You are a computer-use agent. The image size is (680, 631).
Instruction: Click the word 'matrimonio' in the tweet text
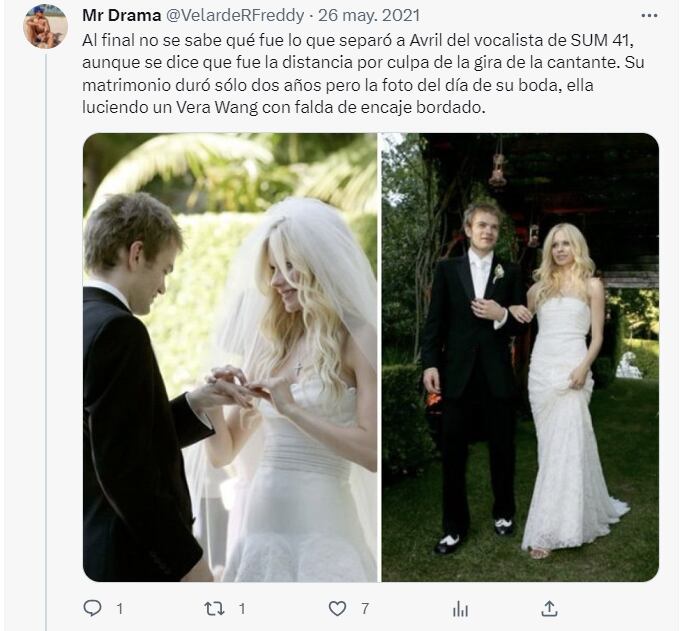click(123, 85)
